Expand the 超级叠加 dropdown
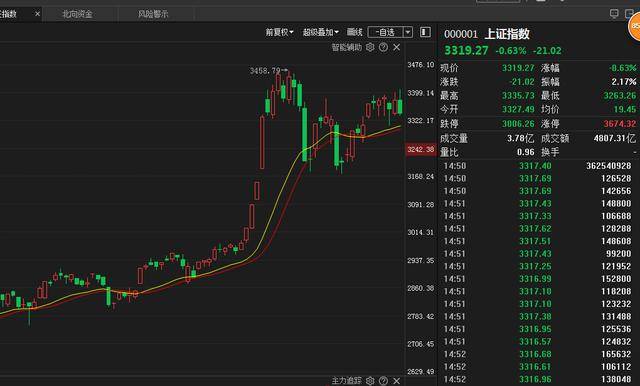Viewport: 640px width, 386px height. click(x=320, y=32)
